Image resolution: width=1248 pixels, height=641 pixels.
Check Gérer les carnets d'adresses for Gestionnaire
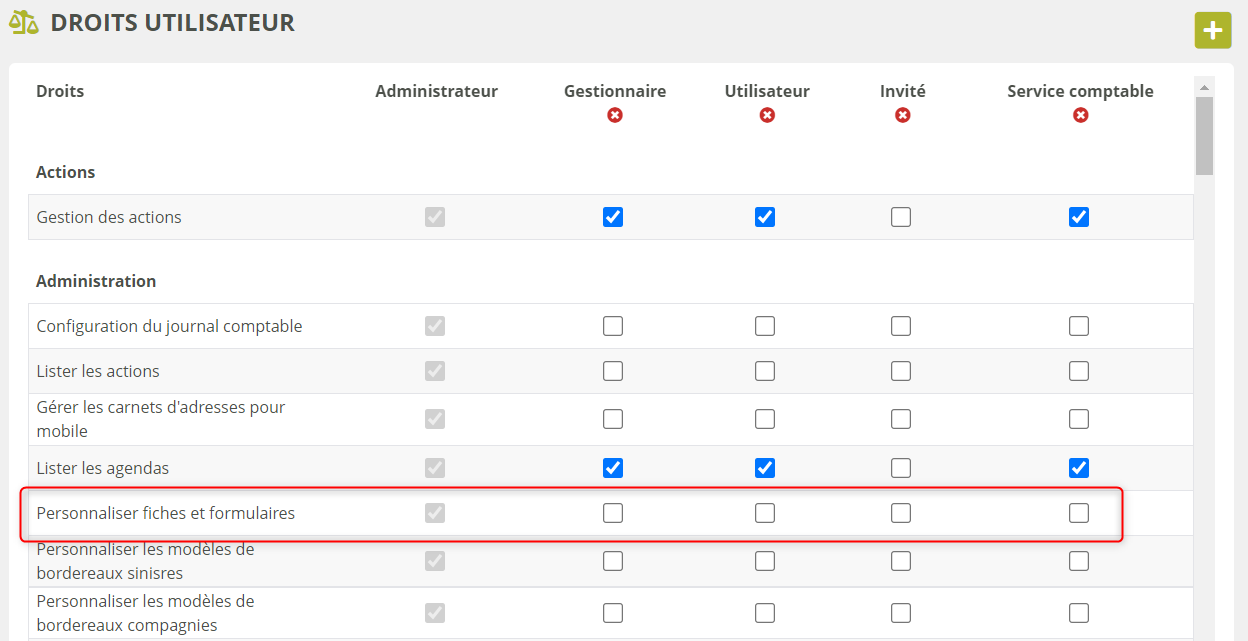(x=613, y=419)
